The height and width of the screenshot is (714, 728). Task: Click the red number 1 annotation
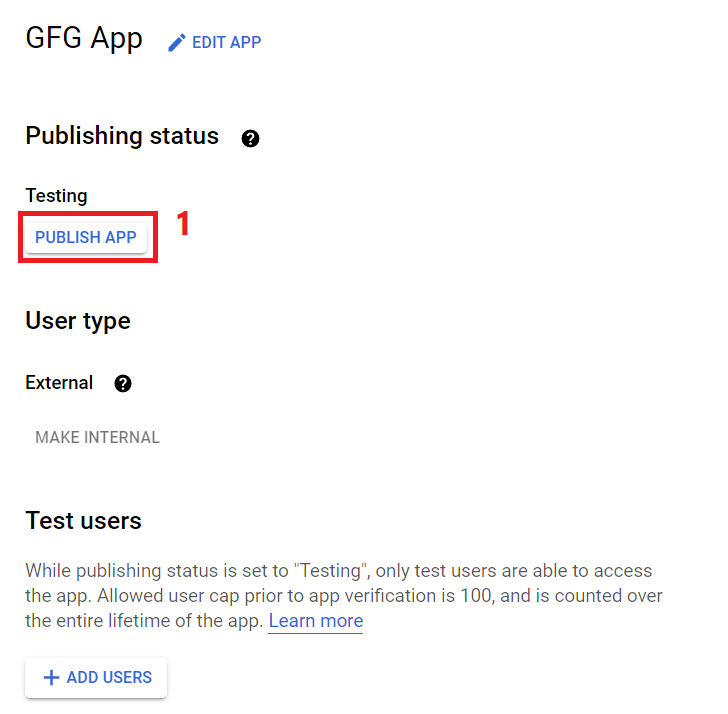tap(183, 223)
